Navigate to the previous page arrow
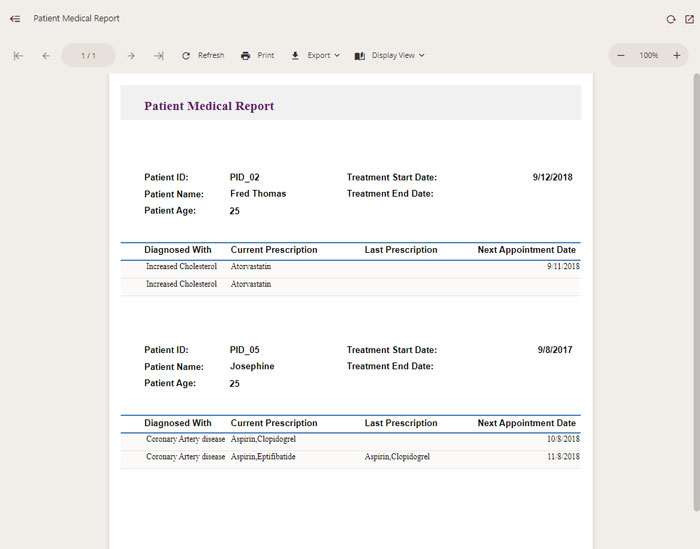This screenshot has height=549, width=700. pyautogui.click(x=46, y=56)
